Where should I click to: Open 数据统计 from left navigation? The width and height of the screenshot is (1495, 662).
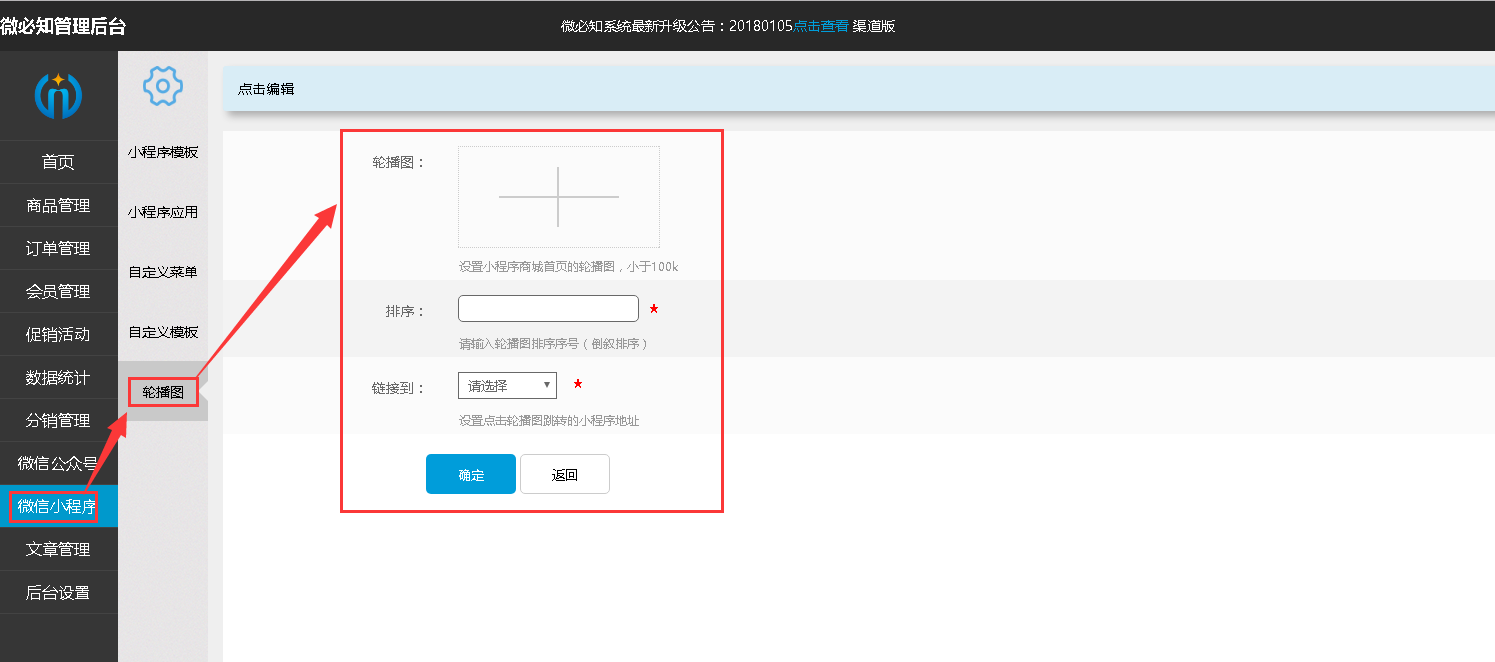[x=58, y=377]
